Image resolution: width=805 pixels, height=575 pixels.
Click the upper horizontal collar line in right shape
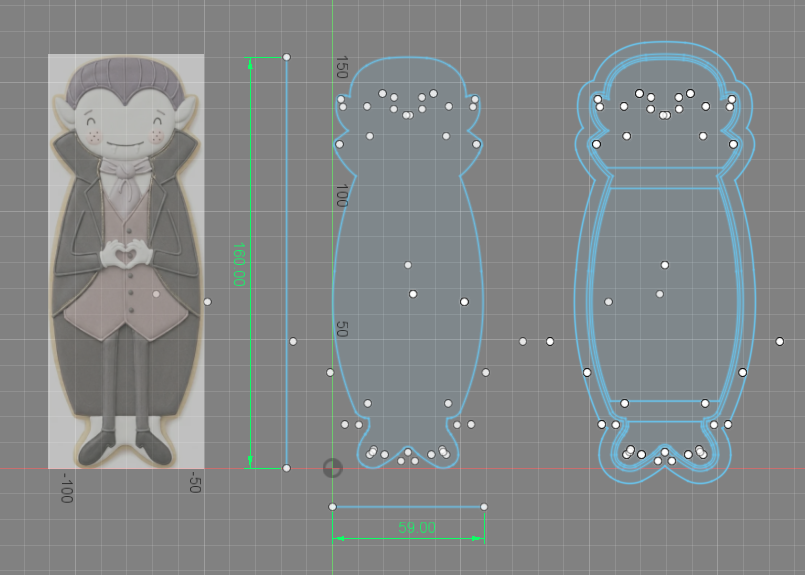click(665, 168)
